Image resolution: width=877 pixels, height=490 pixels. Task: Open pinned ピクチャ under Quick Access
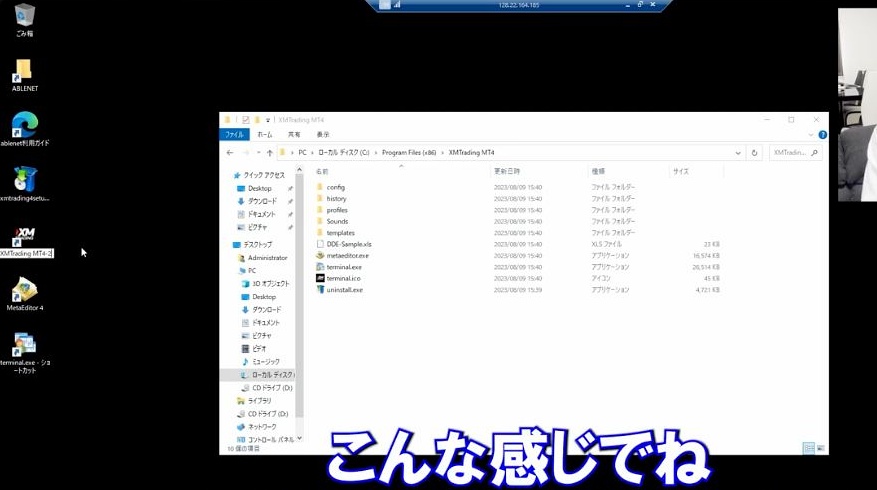(x=257, y=227)
